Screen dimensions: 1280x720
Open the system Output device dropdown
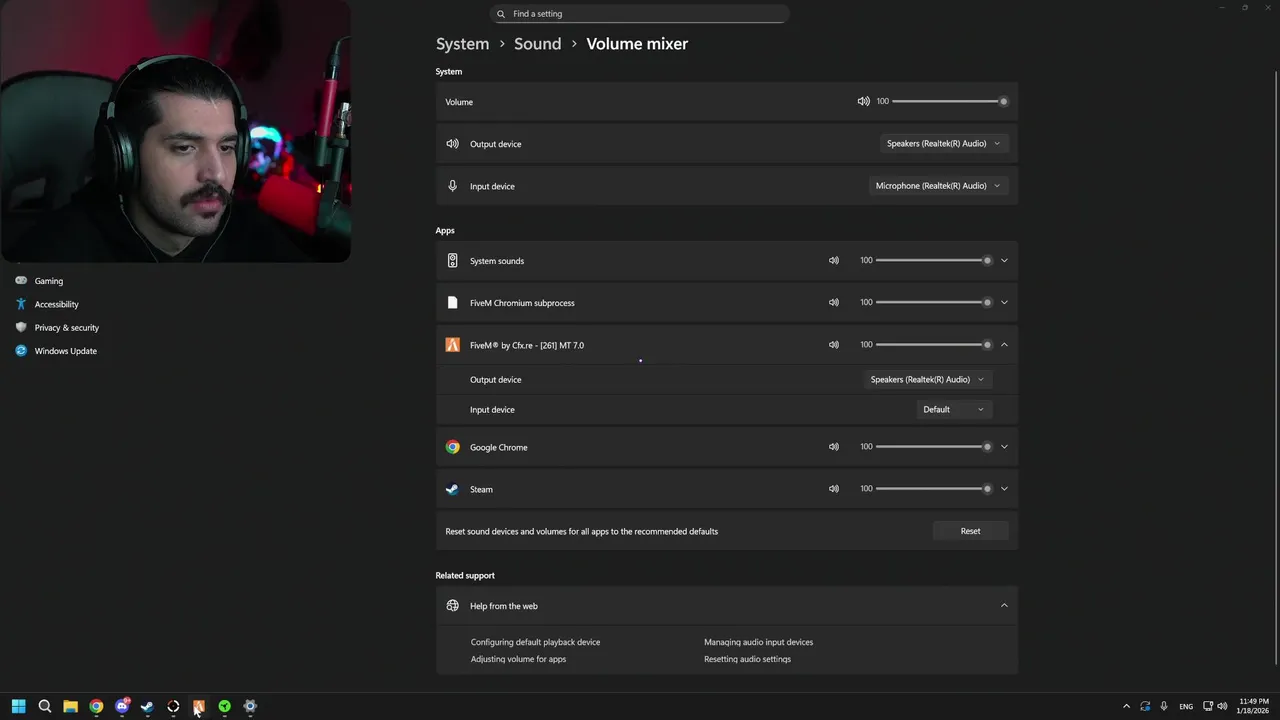943,144
